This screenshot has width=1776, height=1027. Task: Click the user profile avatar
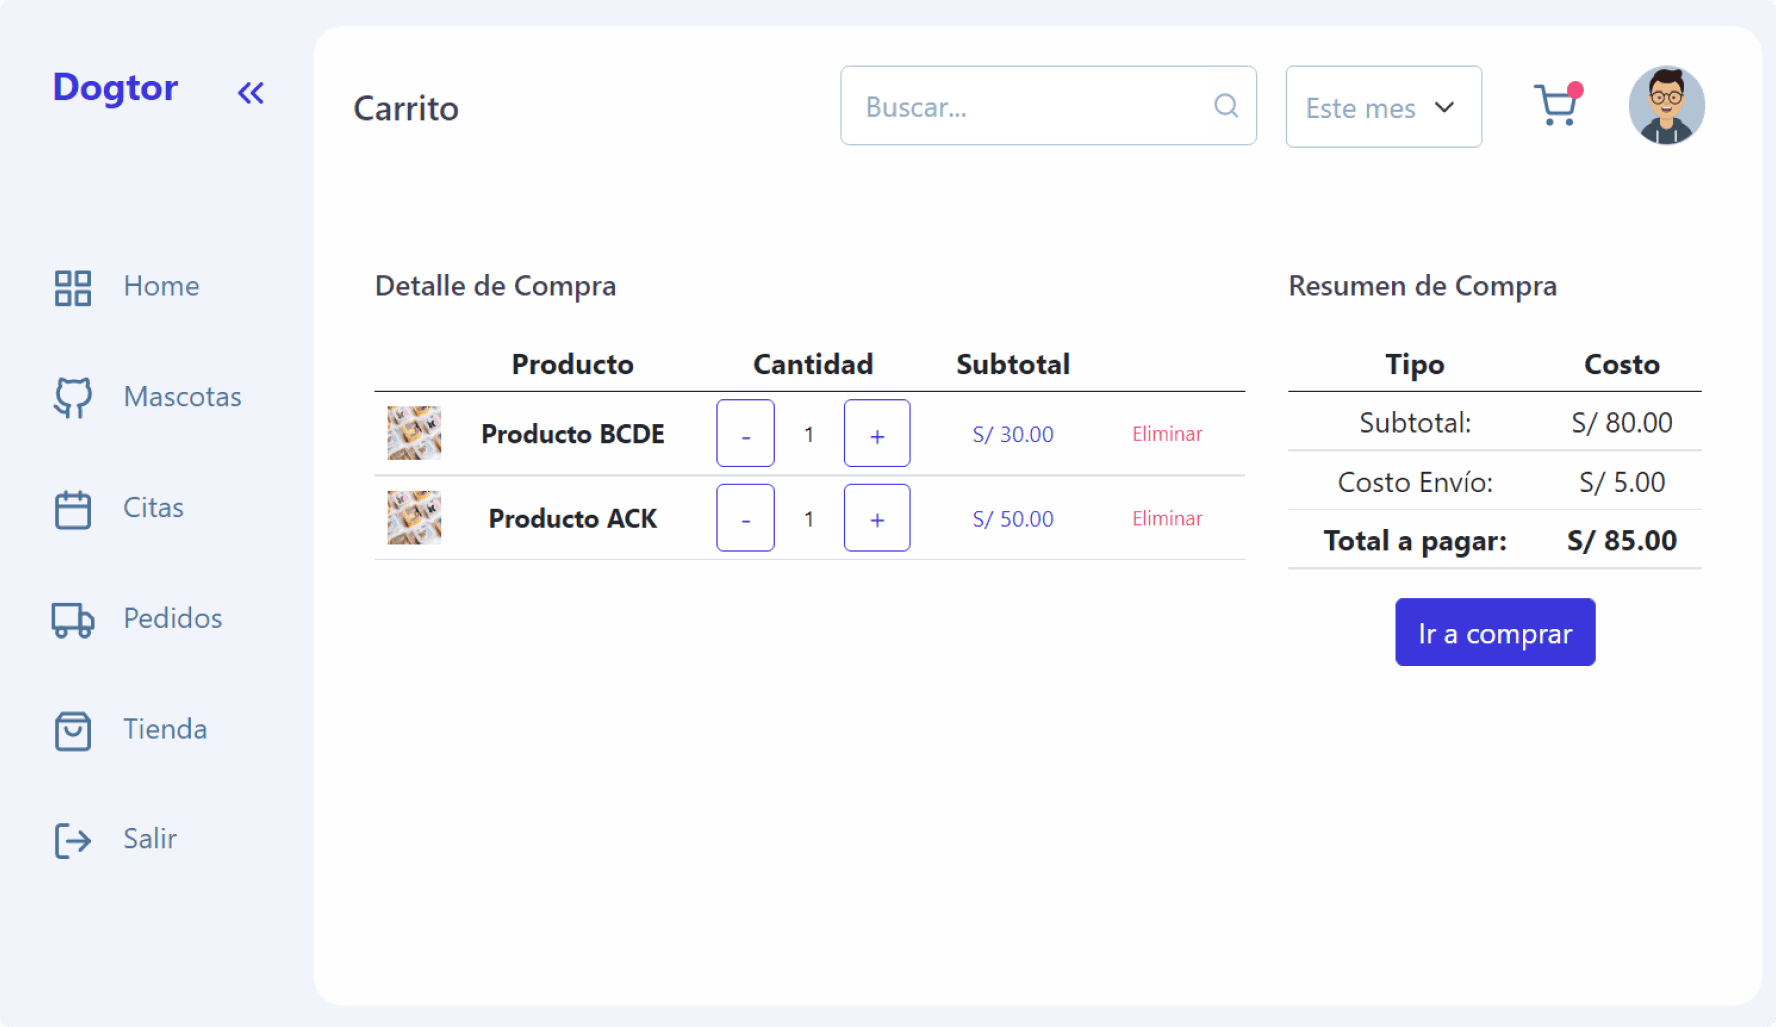pyautogui.click(x=1666, y=106)
